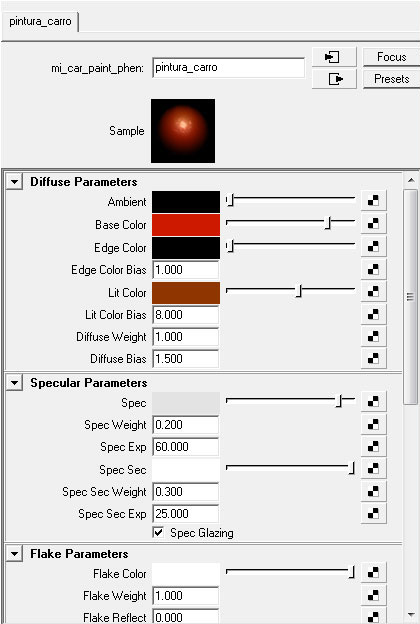Click the Base Color slider handle
Image resolution: width=420 pixels, height=624 pixels.
tap(328, 224)
